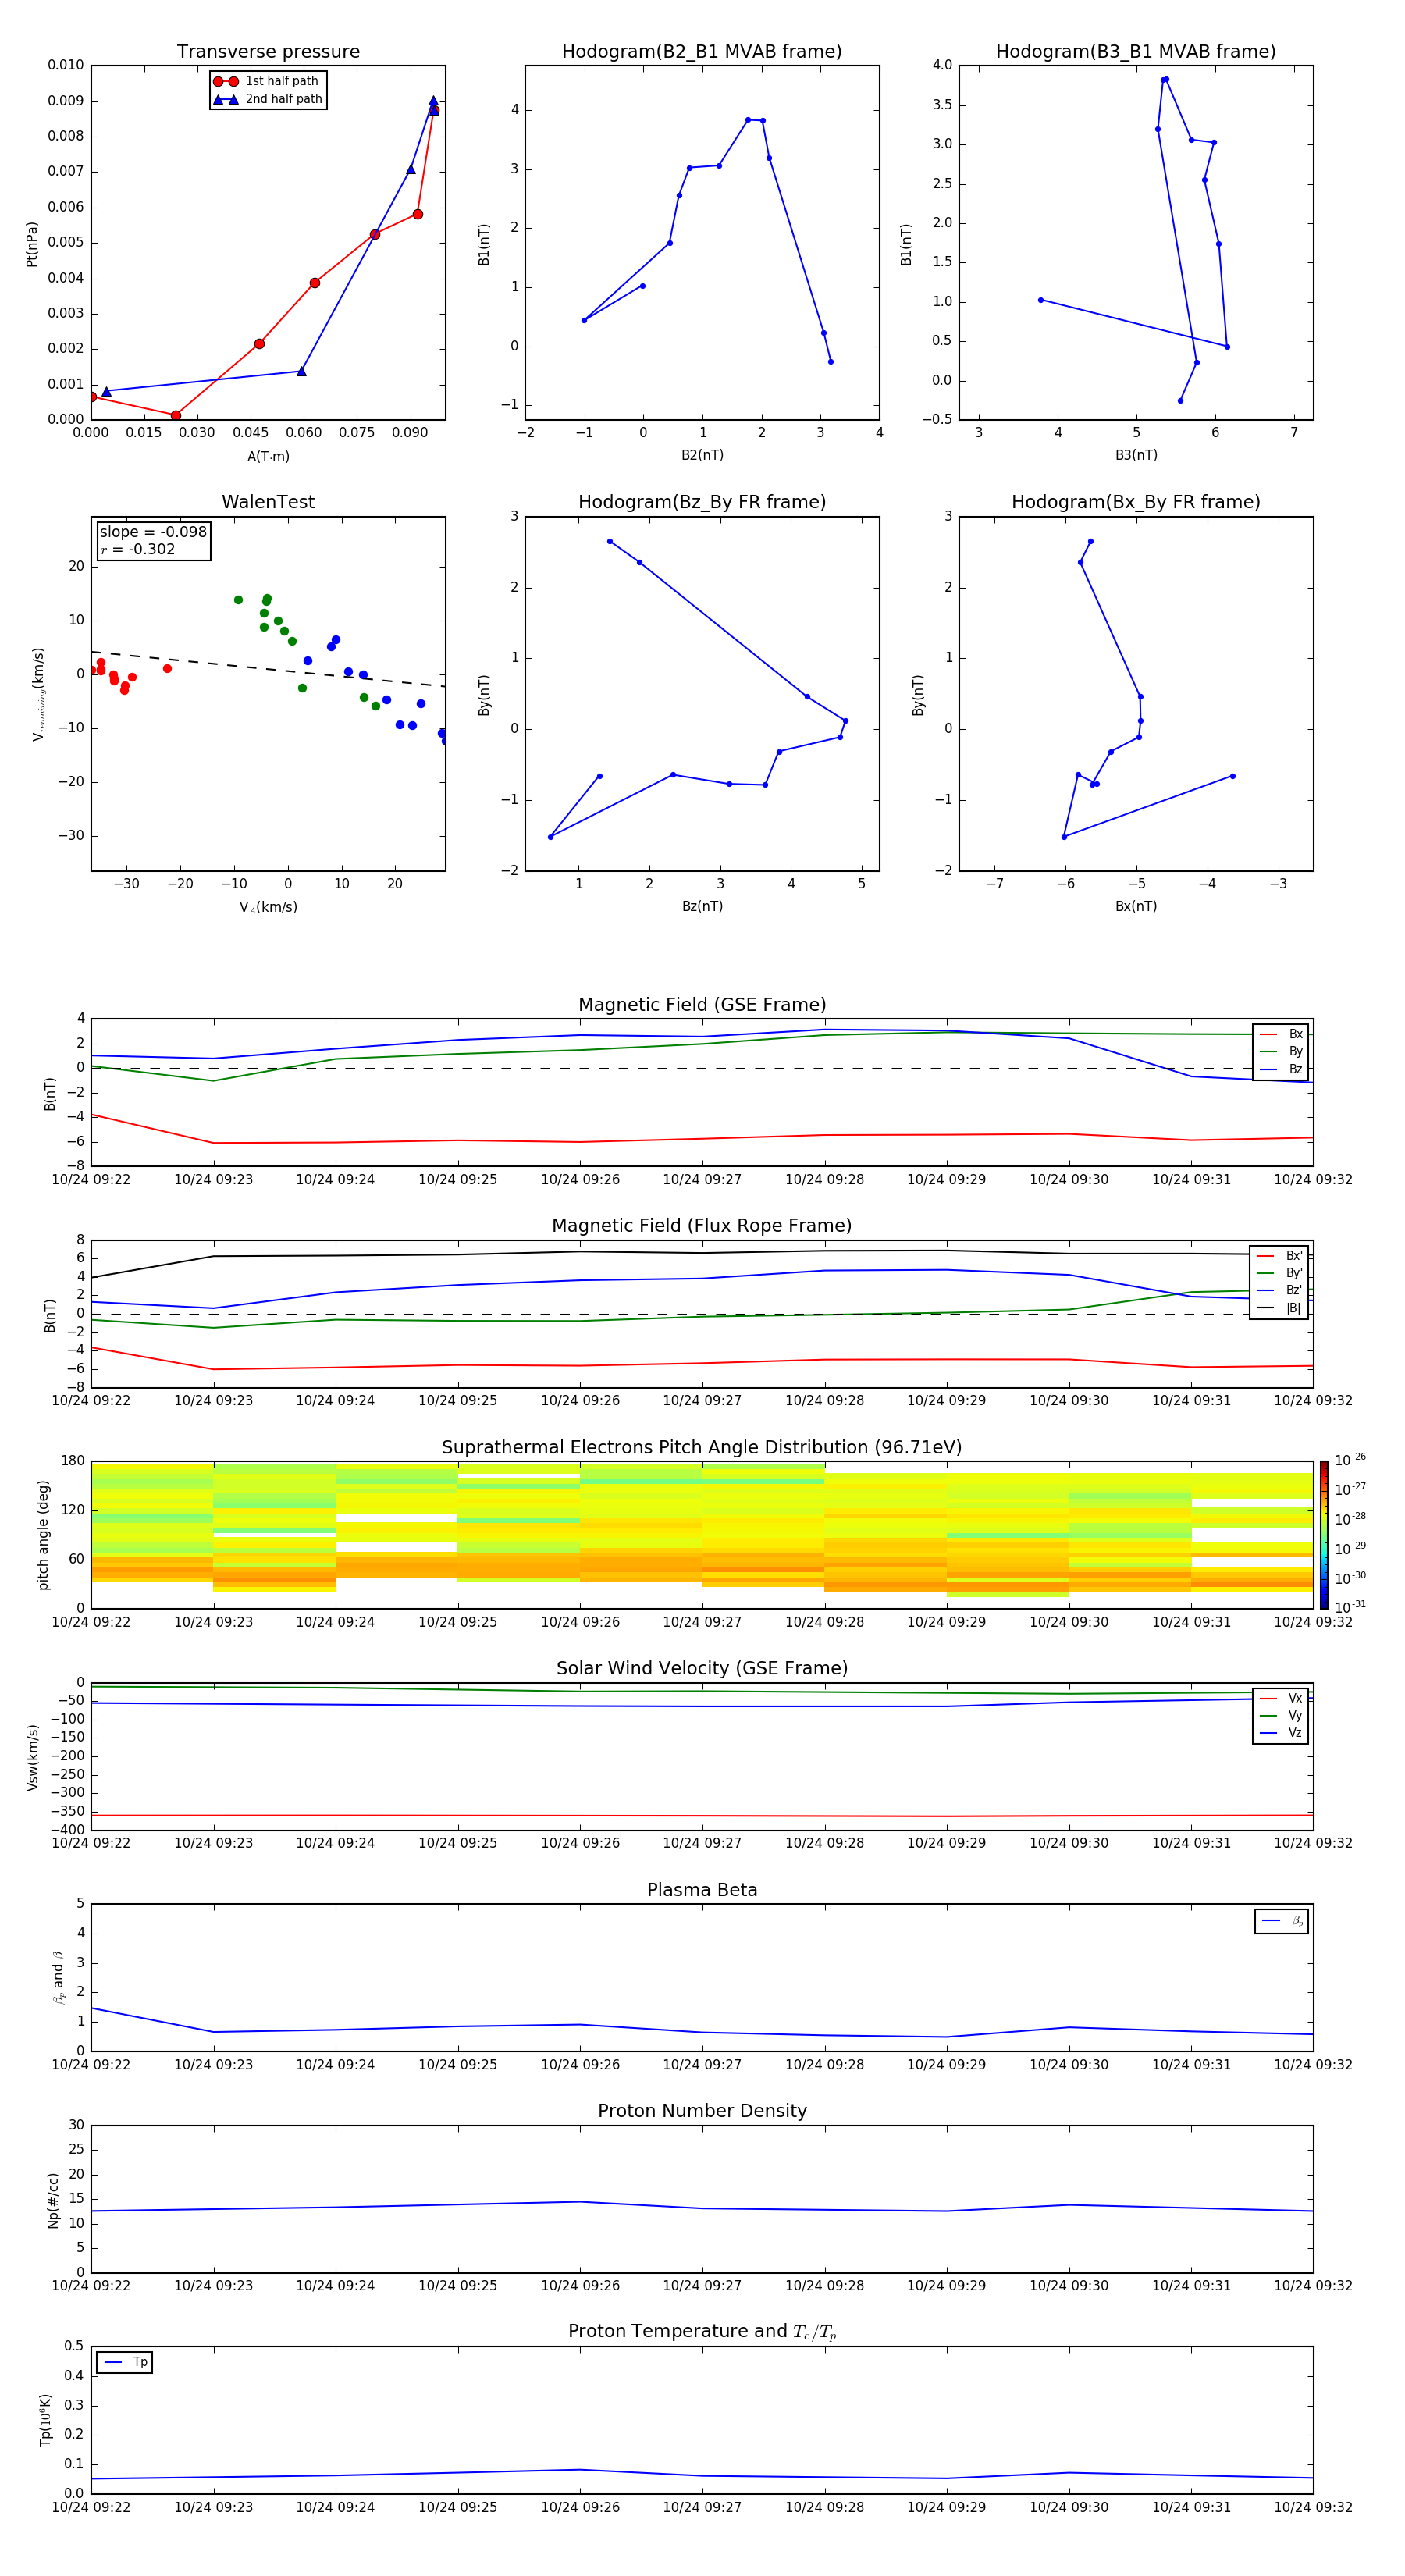
Task: Click the "Transverse pressure" plot title
Action: (268, 52)
